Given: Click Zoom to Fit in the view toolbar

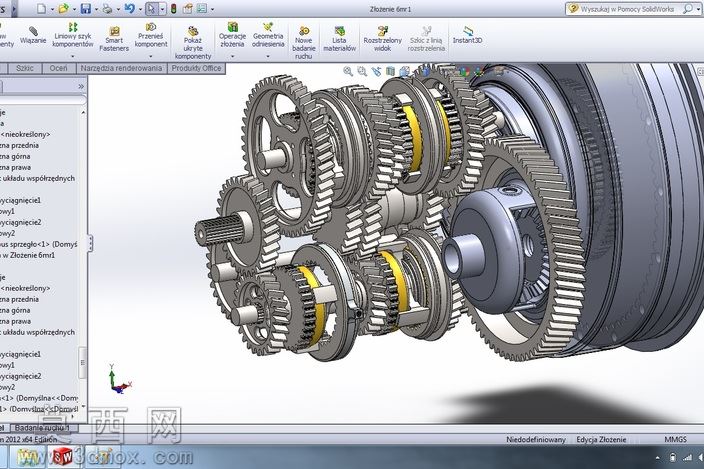Looking at the screenshot, I should [x=348, y=71].
